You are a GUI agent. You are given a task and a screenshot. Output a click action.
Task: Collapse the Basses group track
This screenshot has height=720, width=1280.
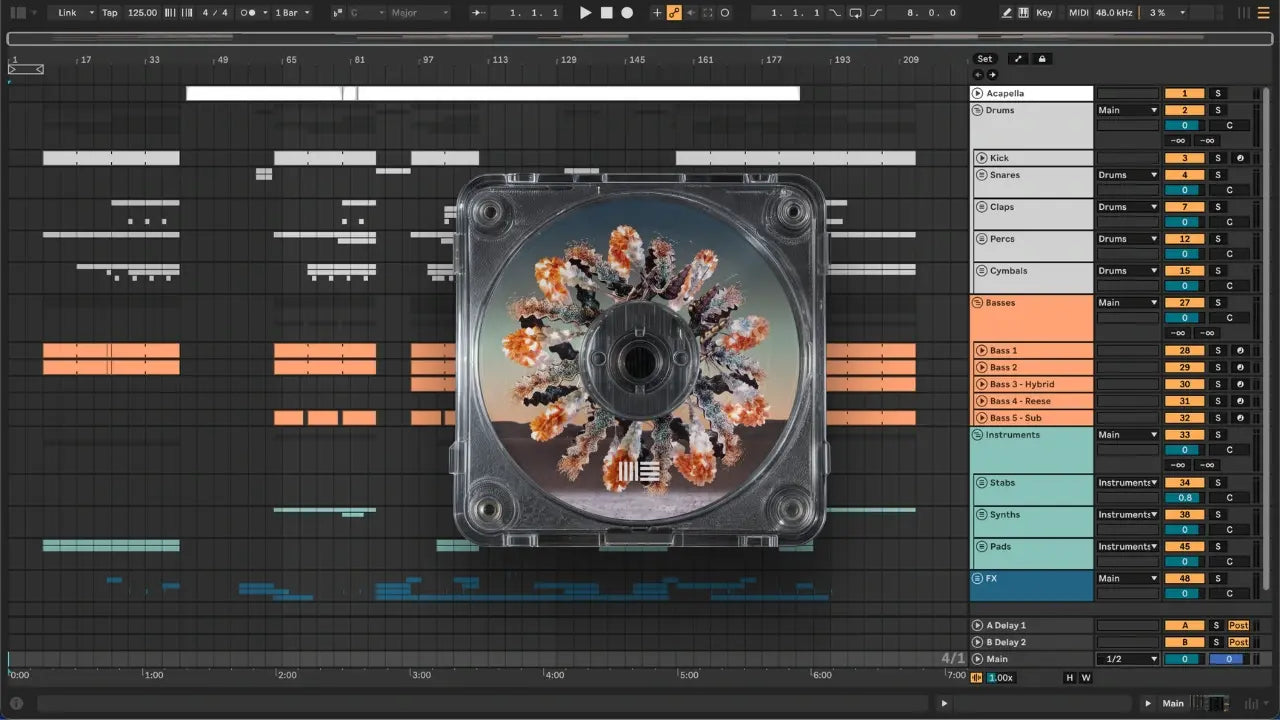[978, 302]
